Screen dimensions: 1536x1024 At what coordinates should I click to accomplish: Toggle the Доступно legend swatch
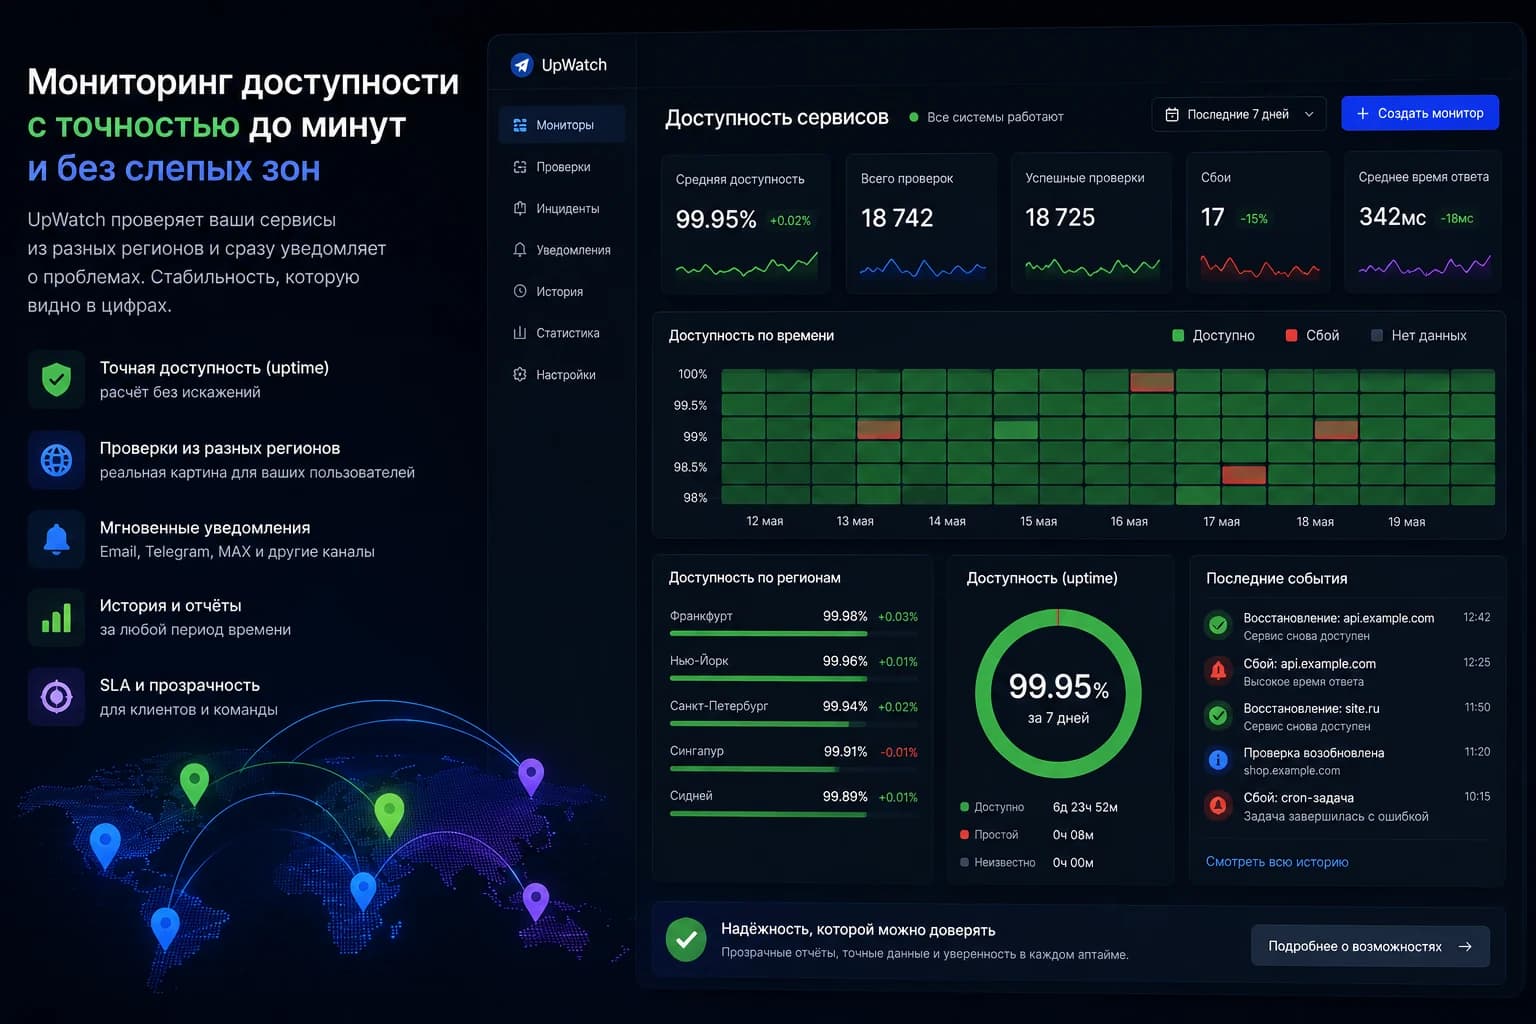(x=1178, y=335)
